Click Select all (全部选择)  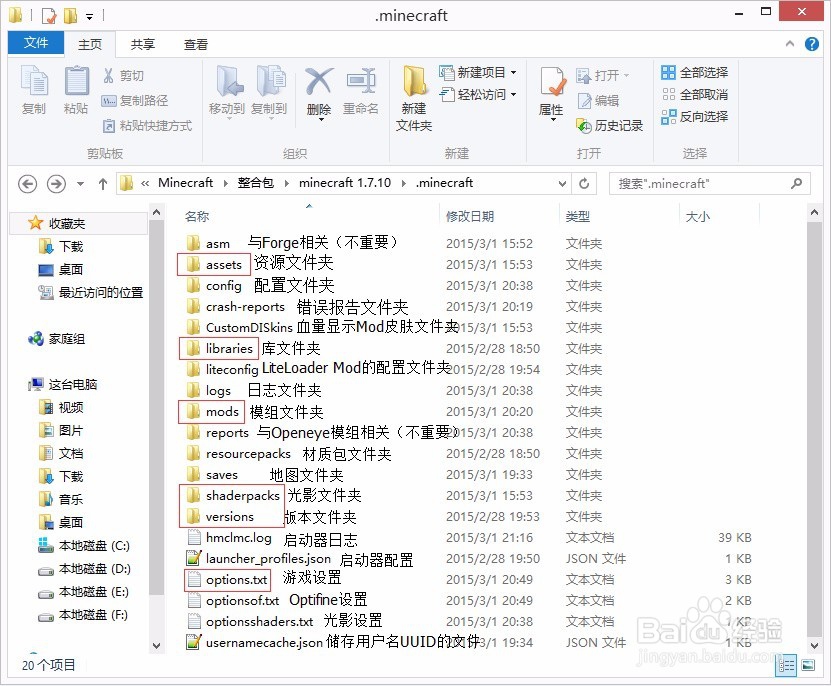tap(695, 72)
